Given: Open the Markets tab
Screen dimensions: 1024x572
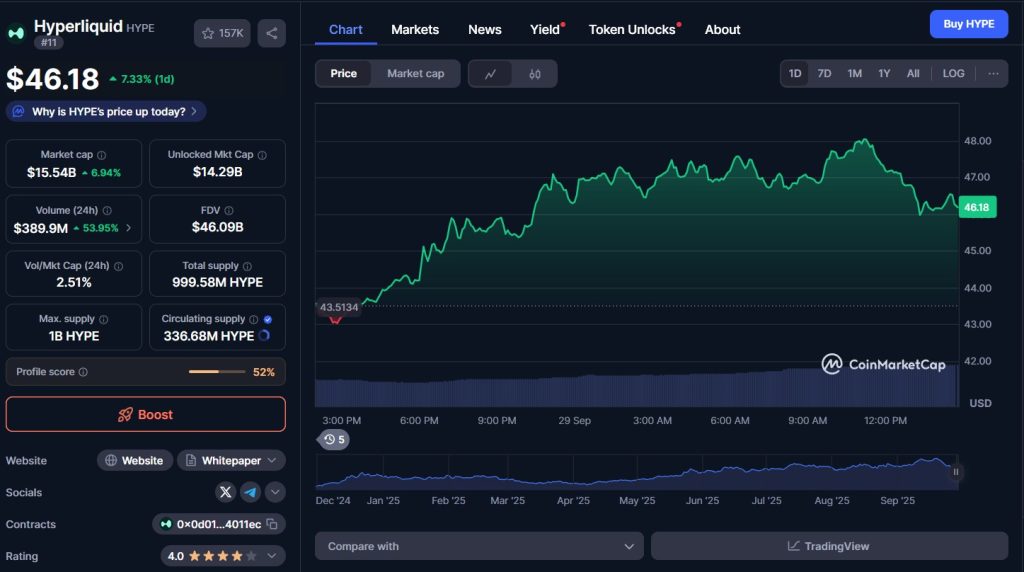Looking at the screenshot, I should pos(415,30).
